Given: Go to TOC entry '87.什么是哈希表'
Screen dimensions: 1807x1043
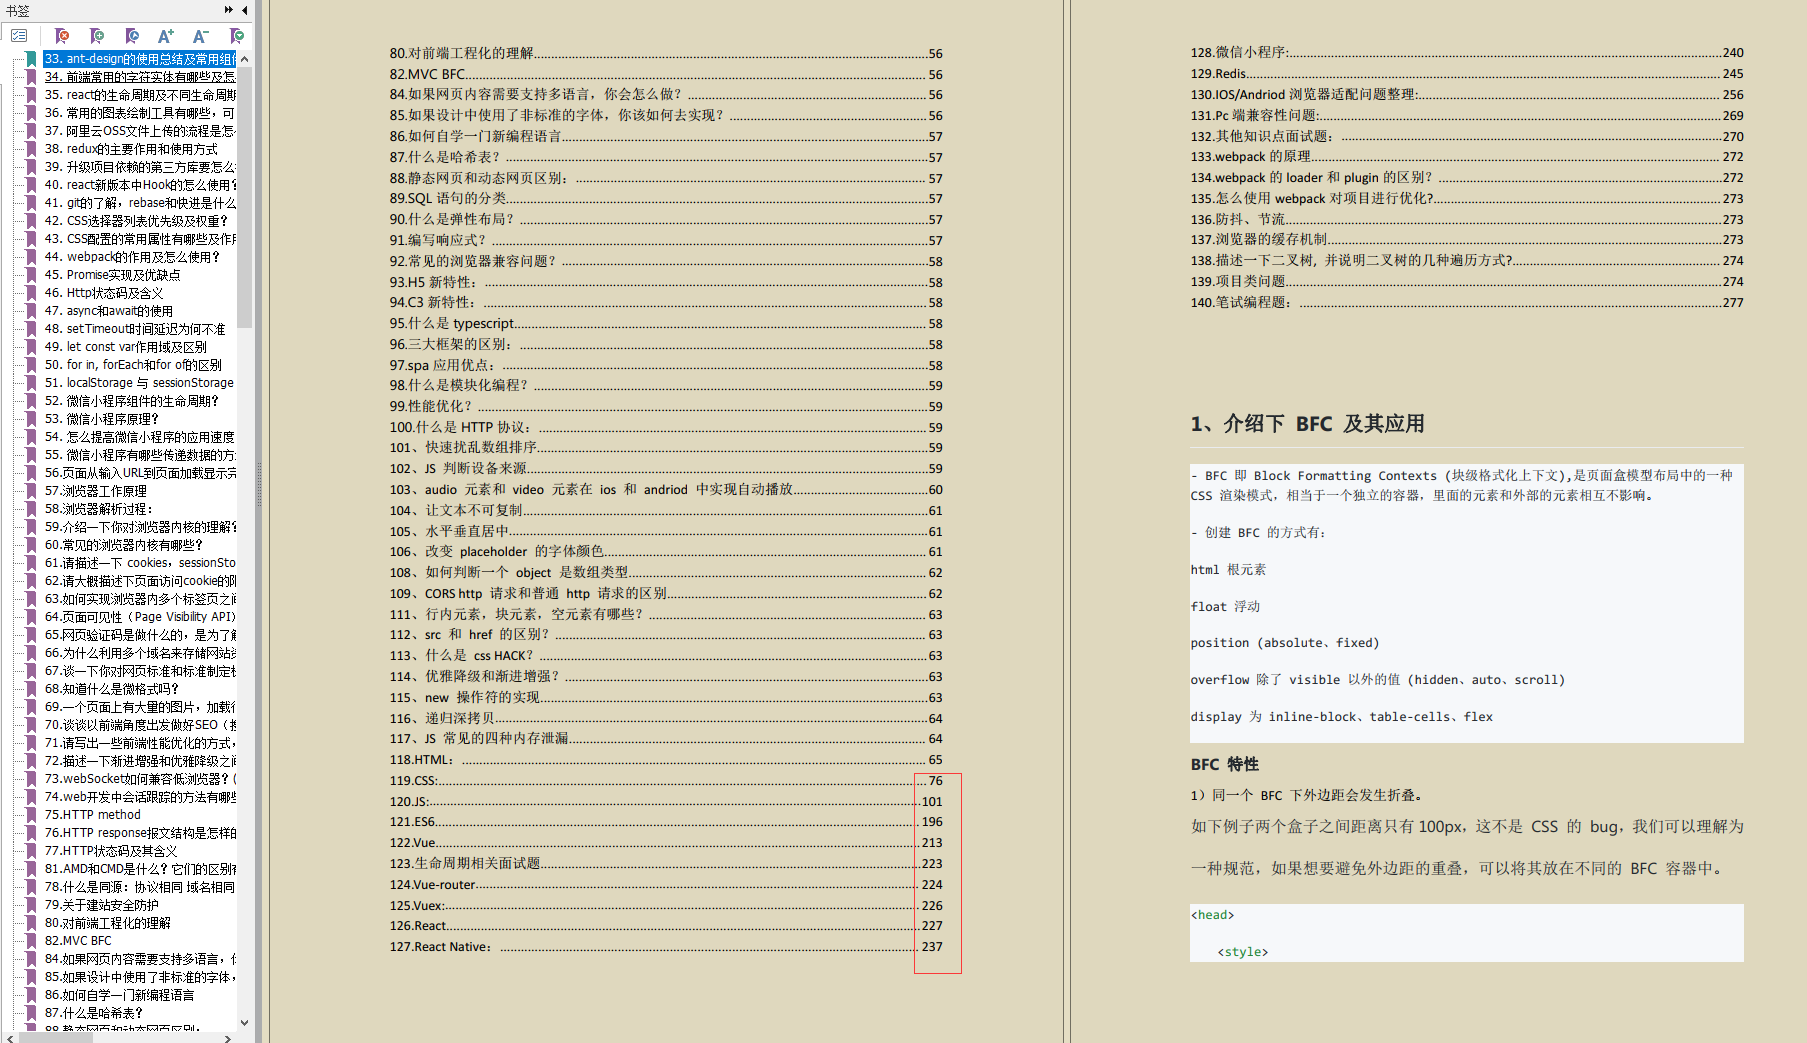Looking at the screenshot, I should point(666,157).
